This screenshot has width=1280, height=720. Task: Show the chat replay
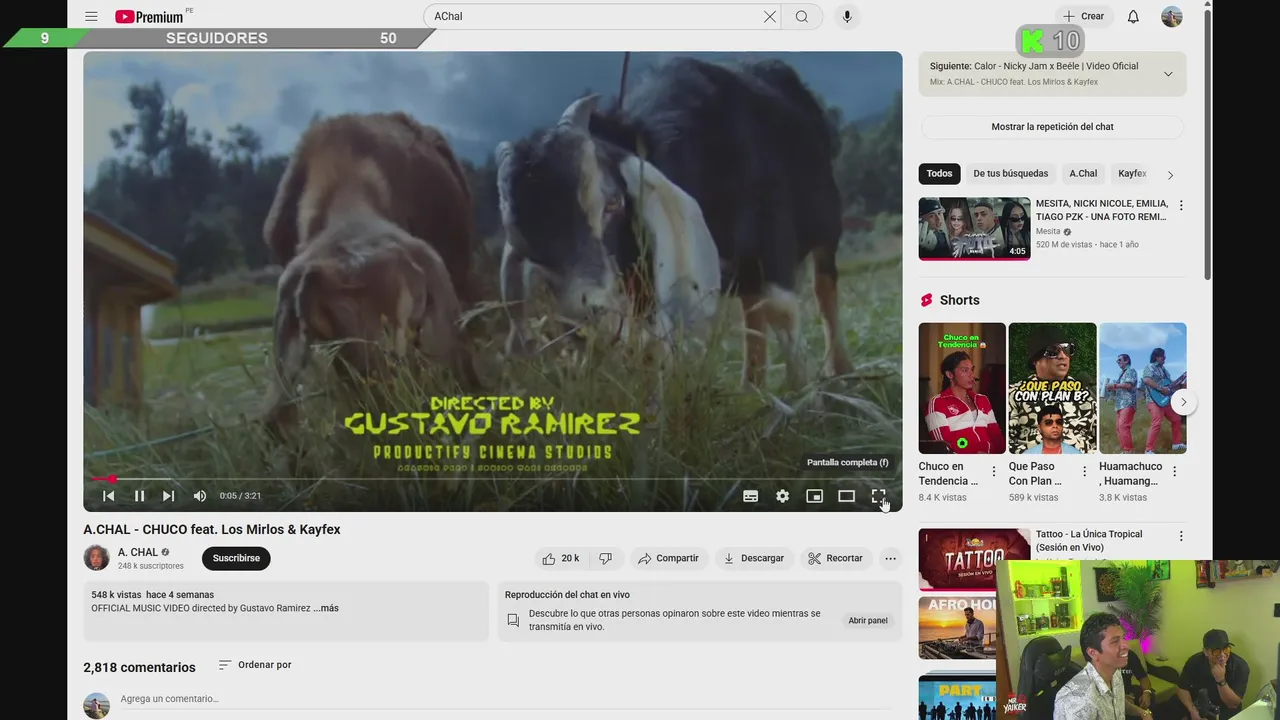pos(1052,127)
